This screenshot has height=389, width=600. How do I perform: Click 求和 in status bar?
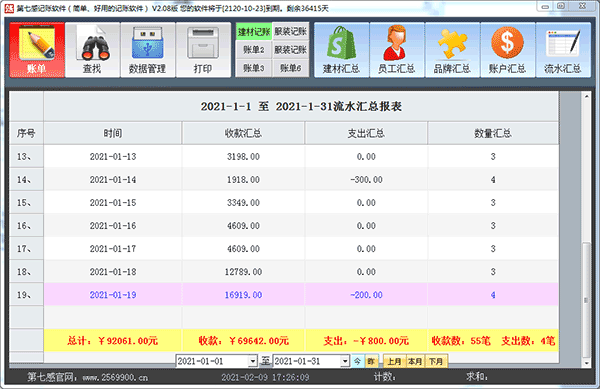[x=477, y=377]
